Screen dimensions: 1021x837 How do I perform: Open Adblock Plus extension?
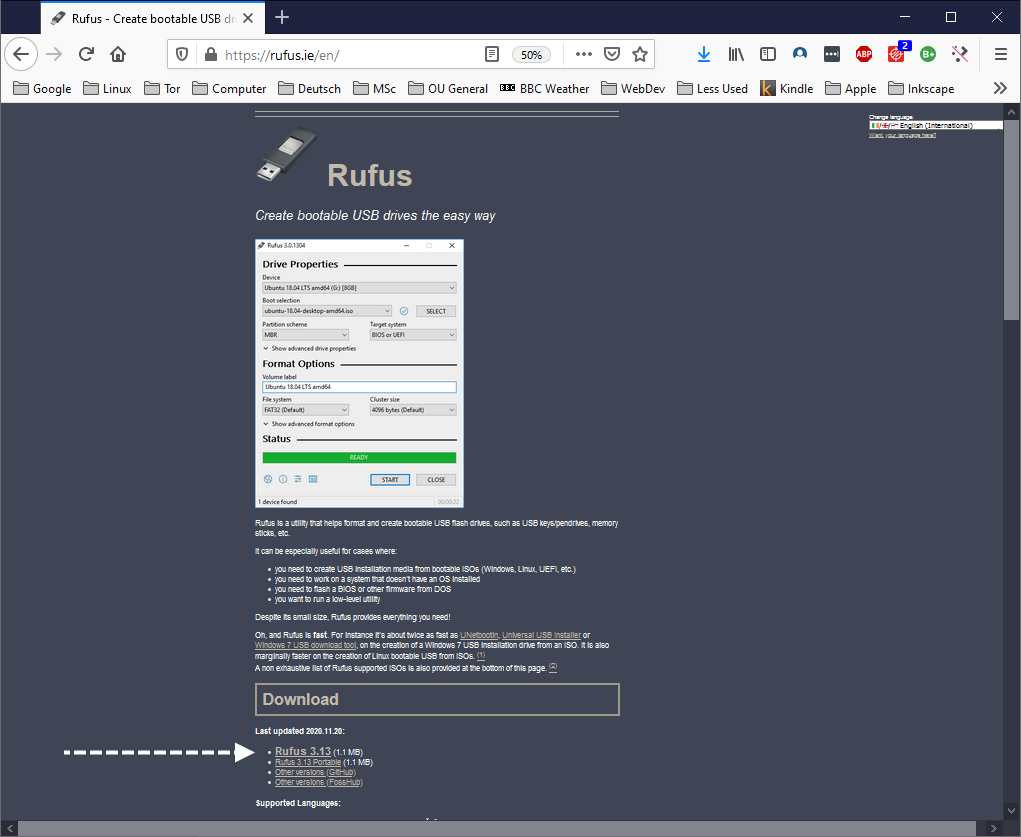pyautogui.click(x=864, y=55)
